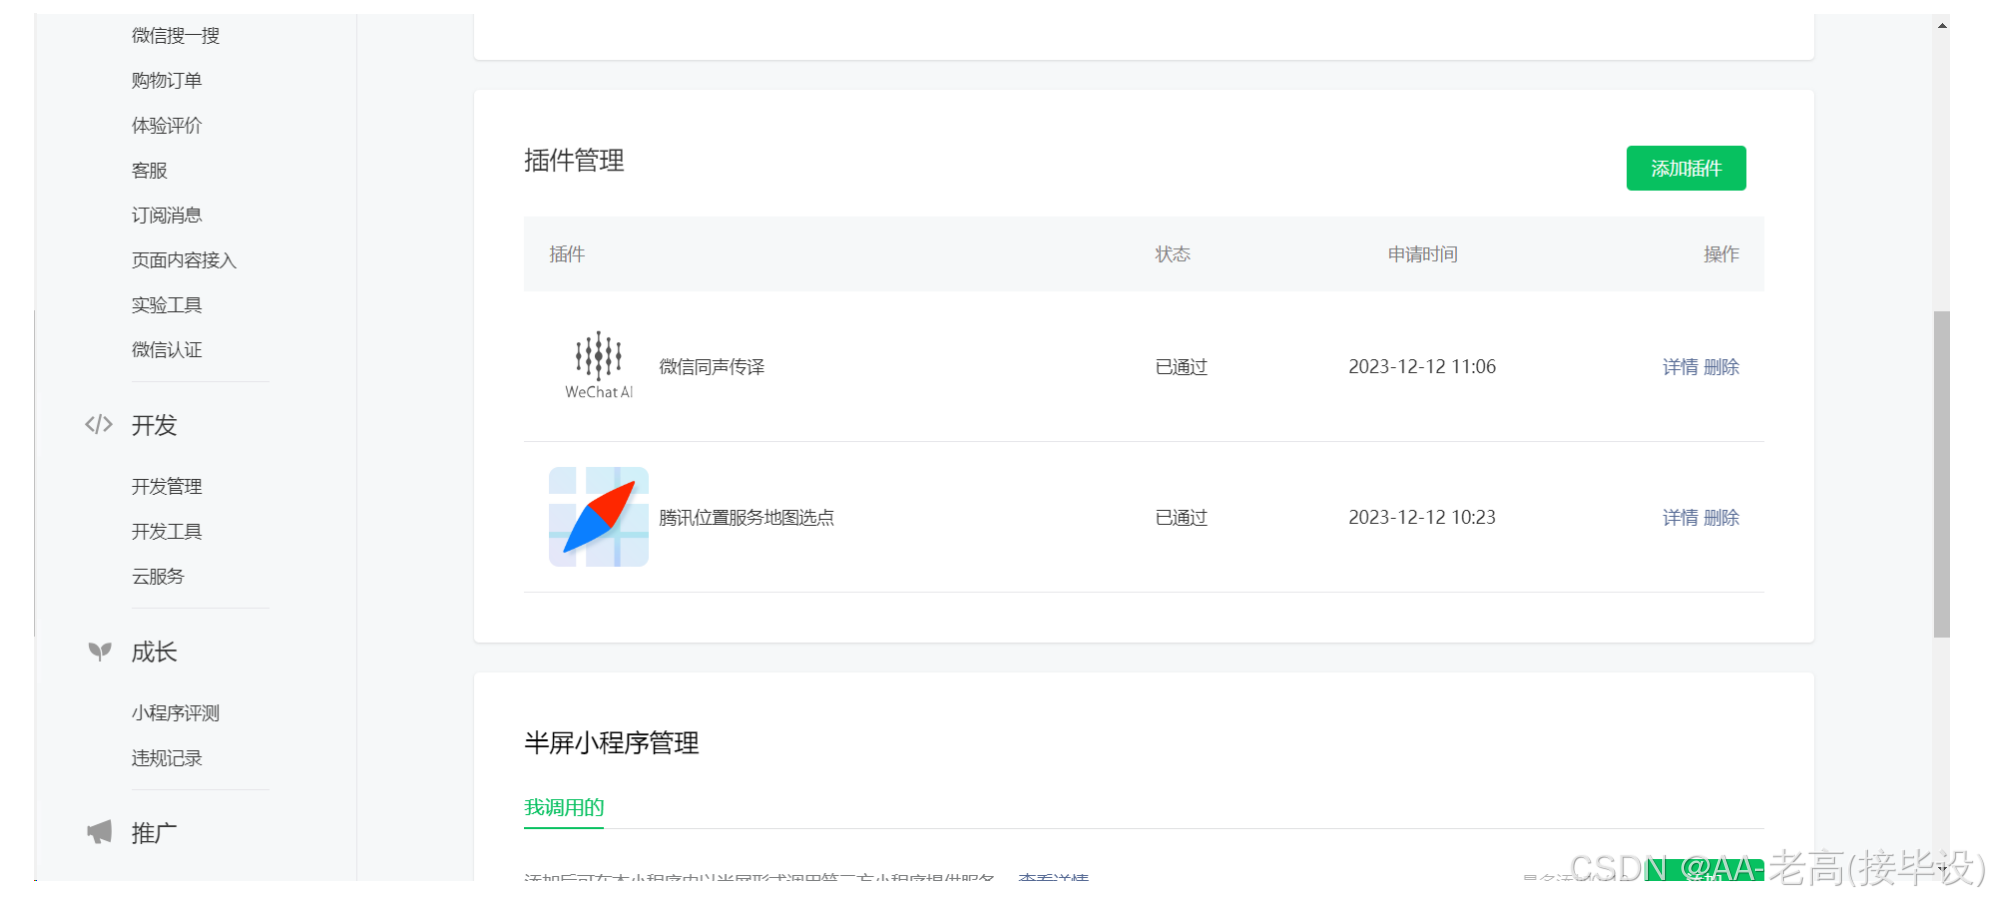The width and height of the screenshot is (1990, 902).
Task: Open 小程序评测 in the sidebar
Action: (176, 714)
